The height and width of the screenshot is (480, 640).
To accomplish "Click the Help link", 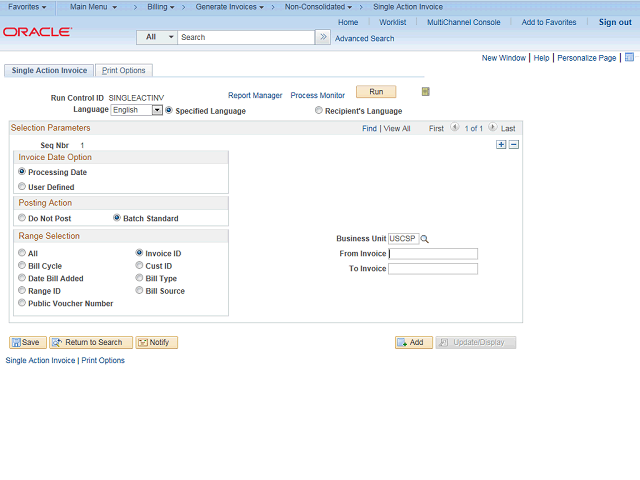I will [x=541, y=58].
